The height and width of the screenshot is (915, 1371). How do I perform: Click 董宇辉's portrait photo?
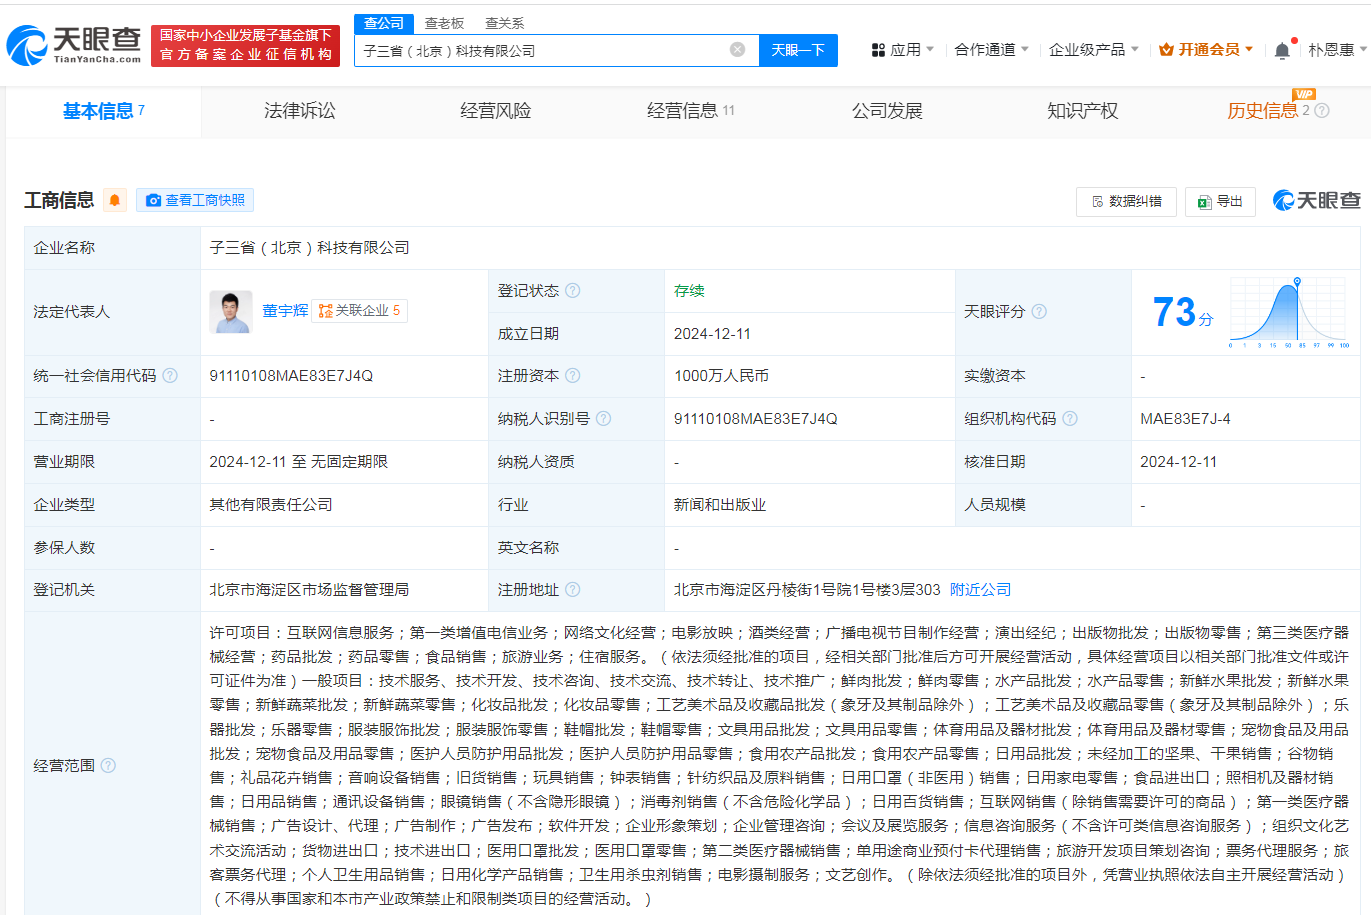pos(231,311)
